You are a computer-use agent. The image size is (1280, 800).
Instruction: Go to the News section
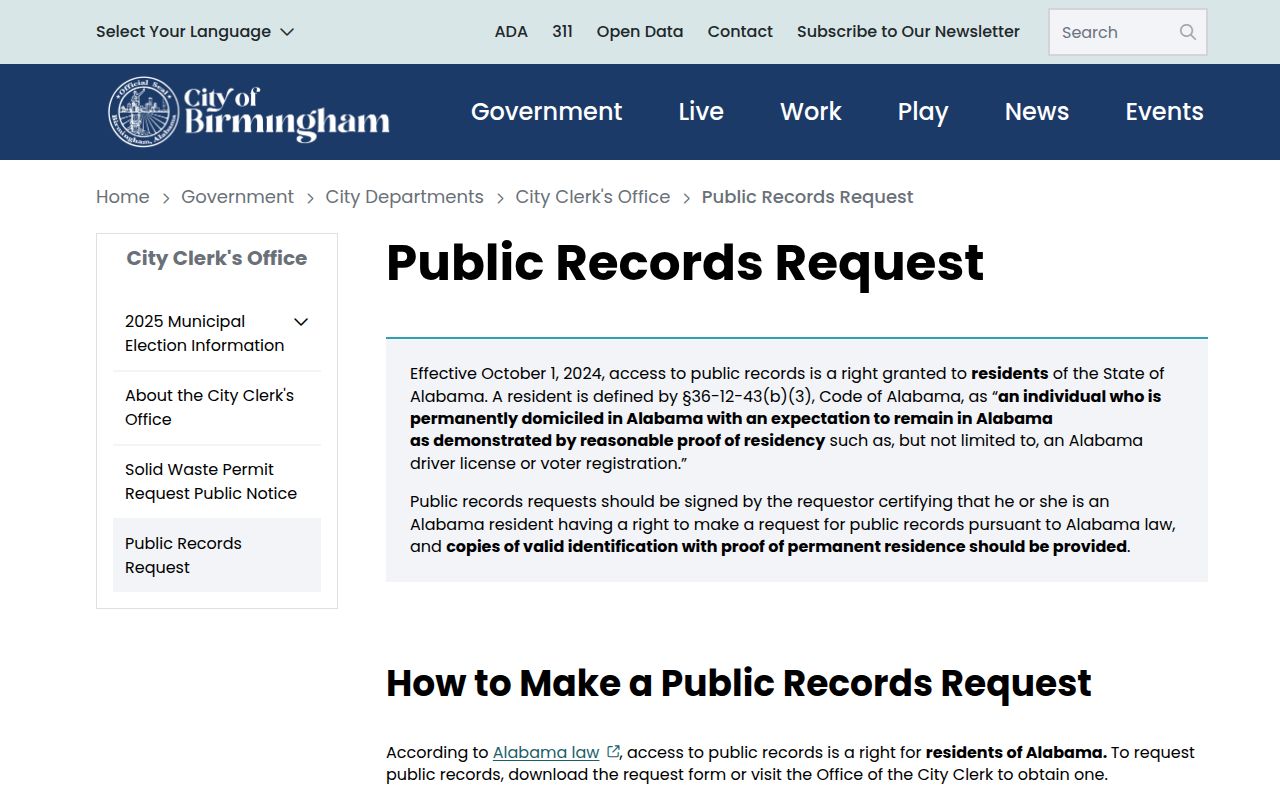(1037, 112)
